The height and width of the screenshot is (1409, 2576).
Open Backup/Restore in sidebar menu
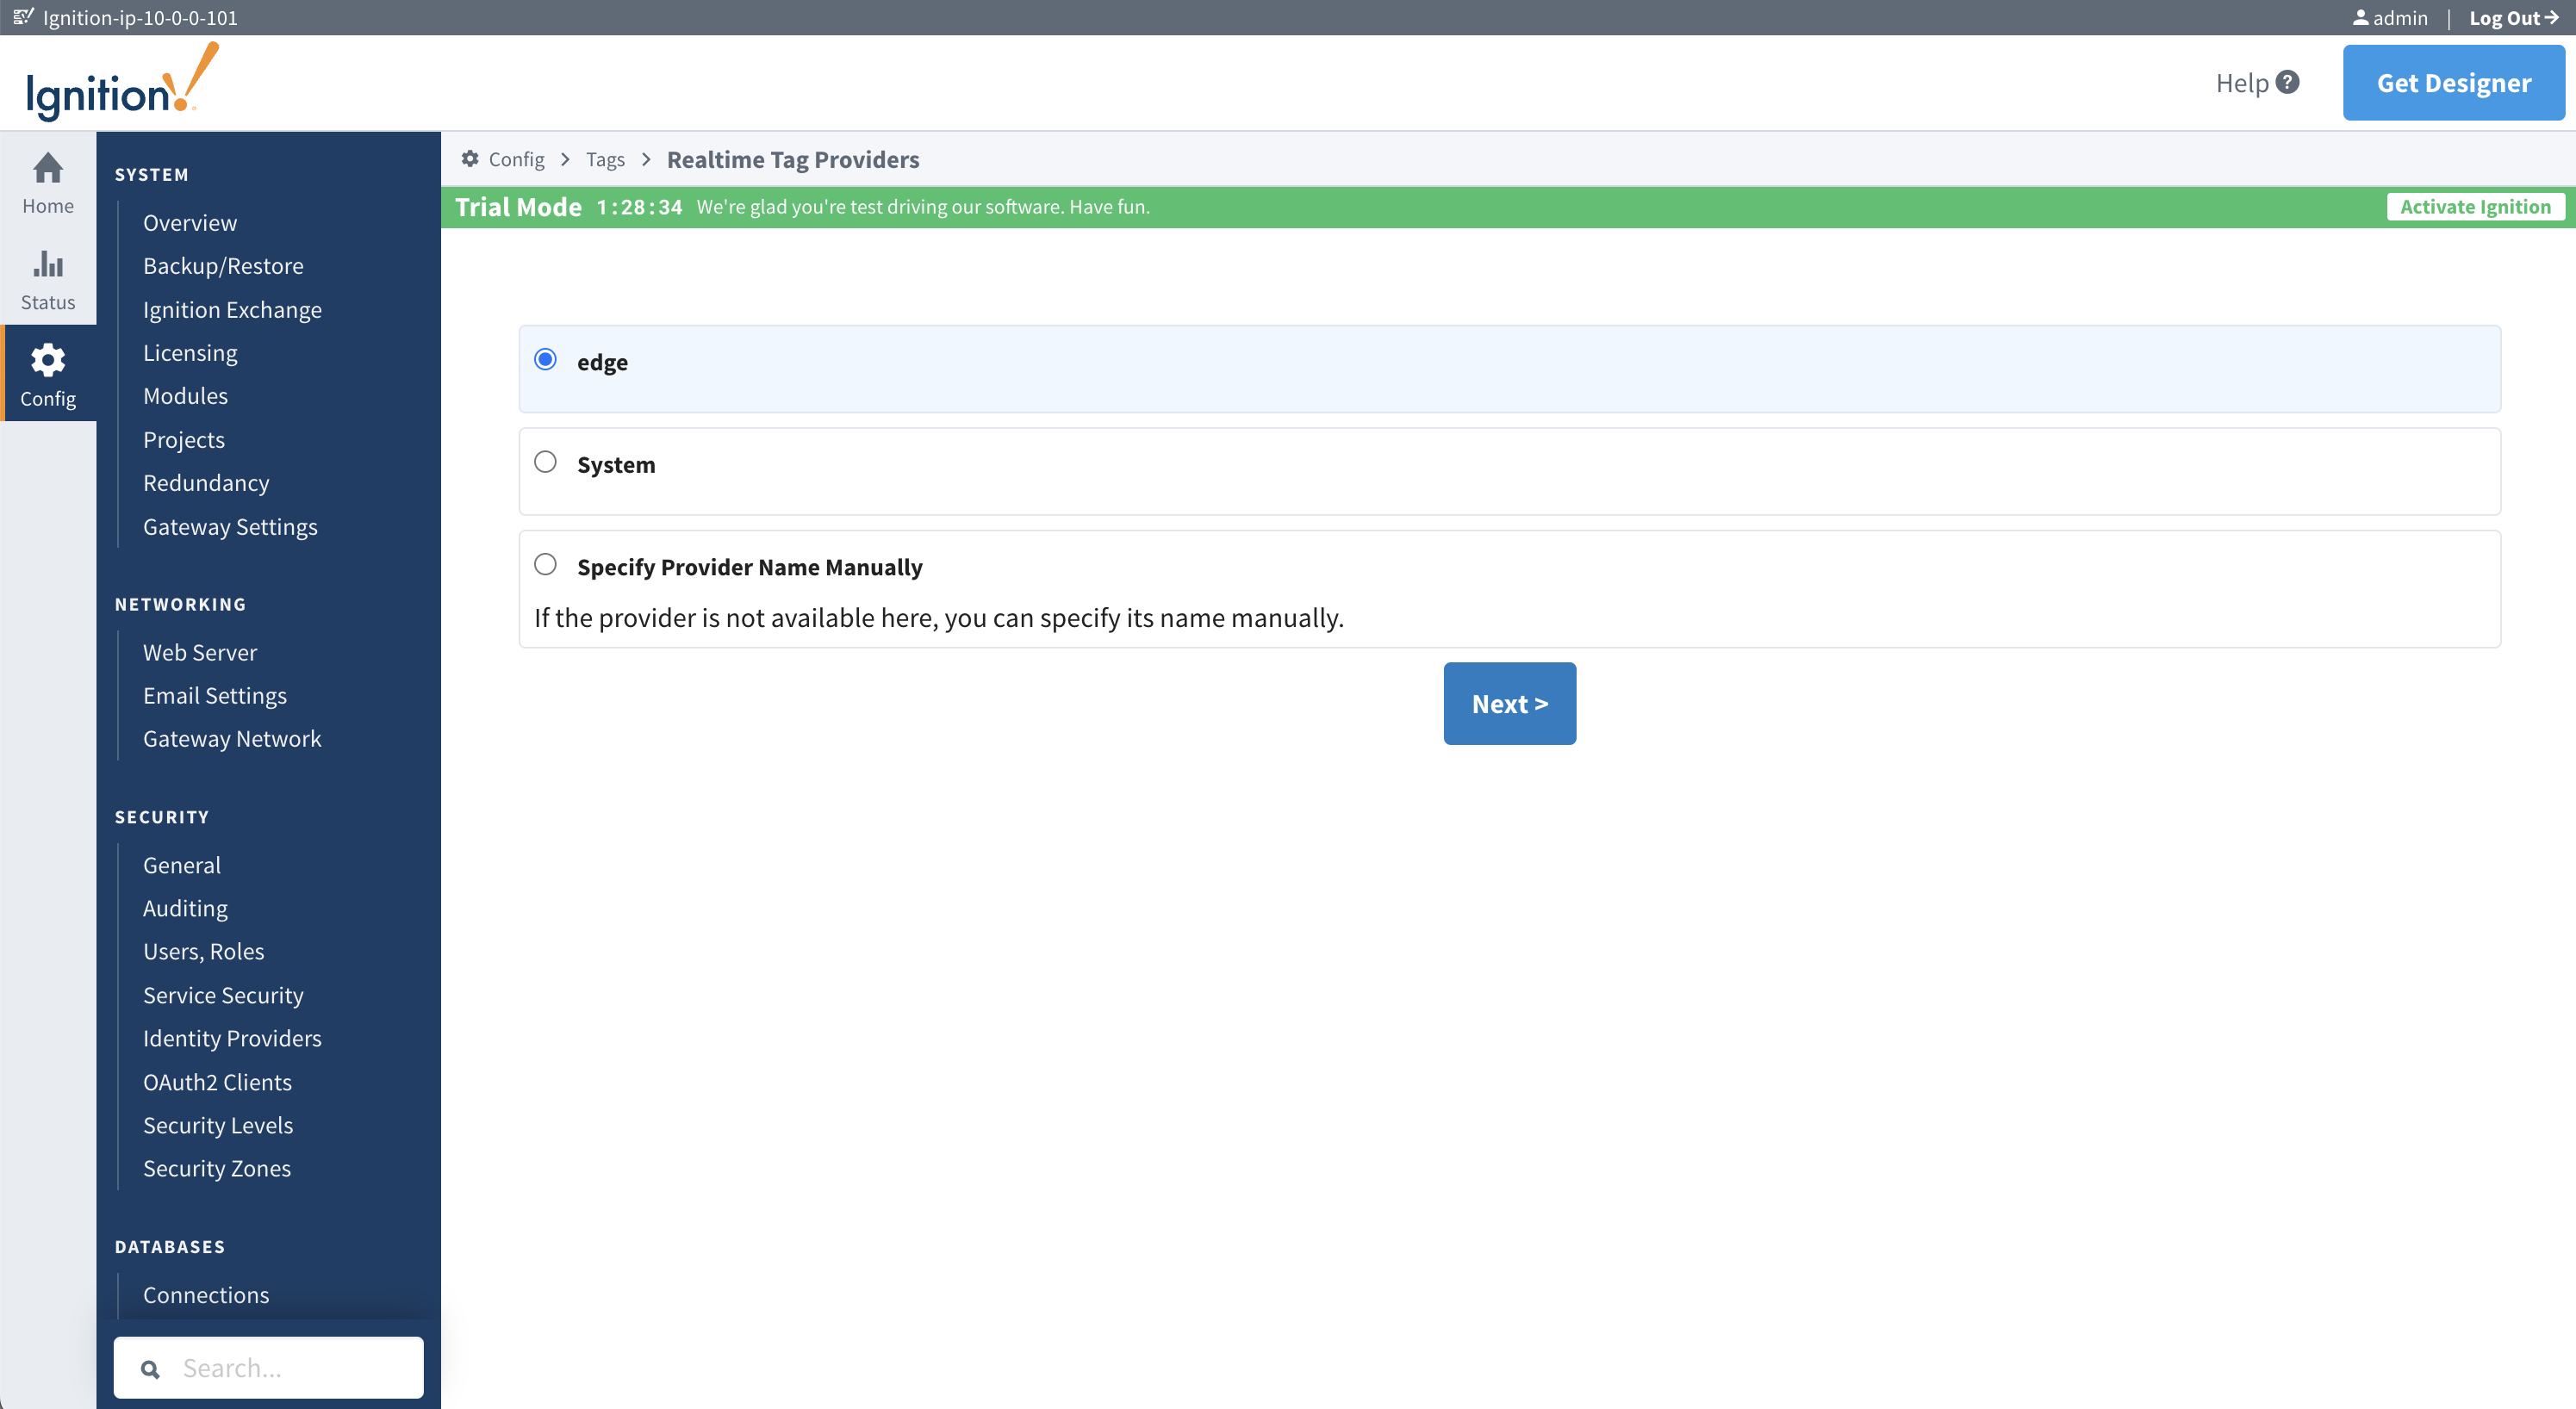pos(223,266)
